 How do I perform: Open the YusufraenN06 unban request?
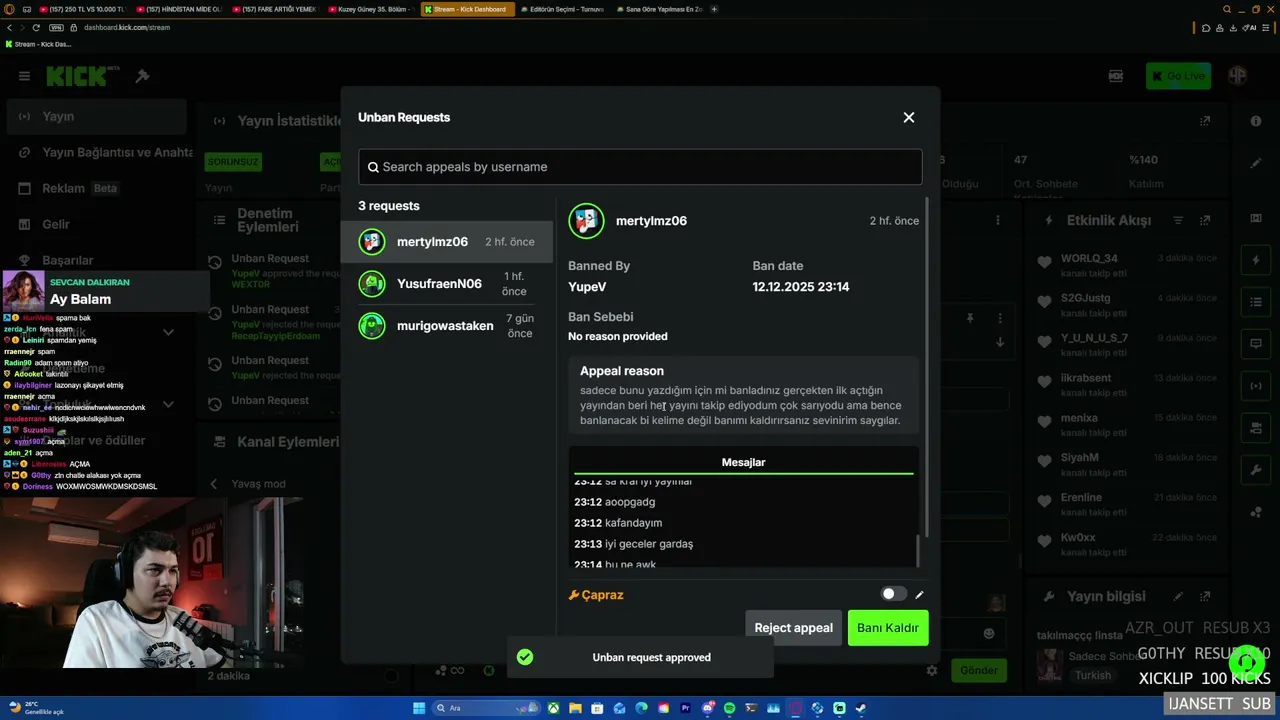click(446, 284)
